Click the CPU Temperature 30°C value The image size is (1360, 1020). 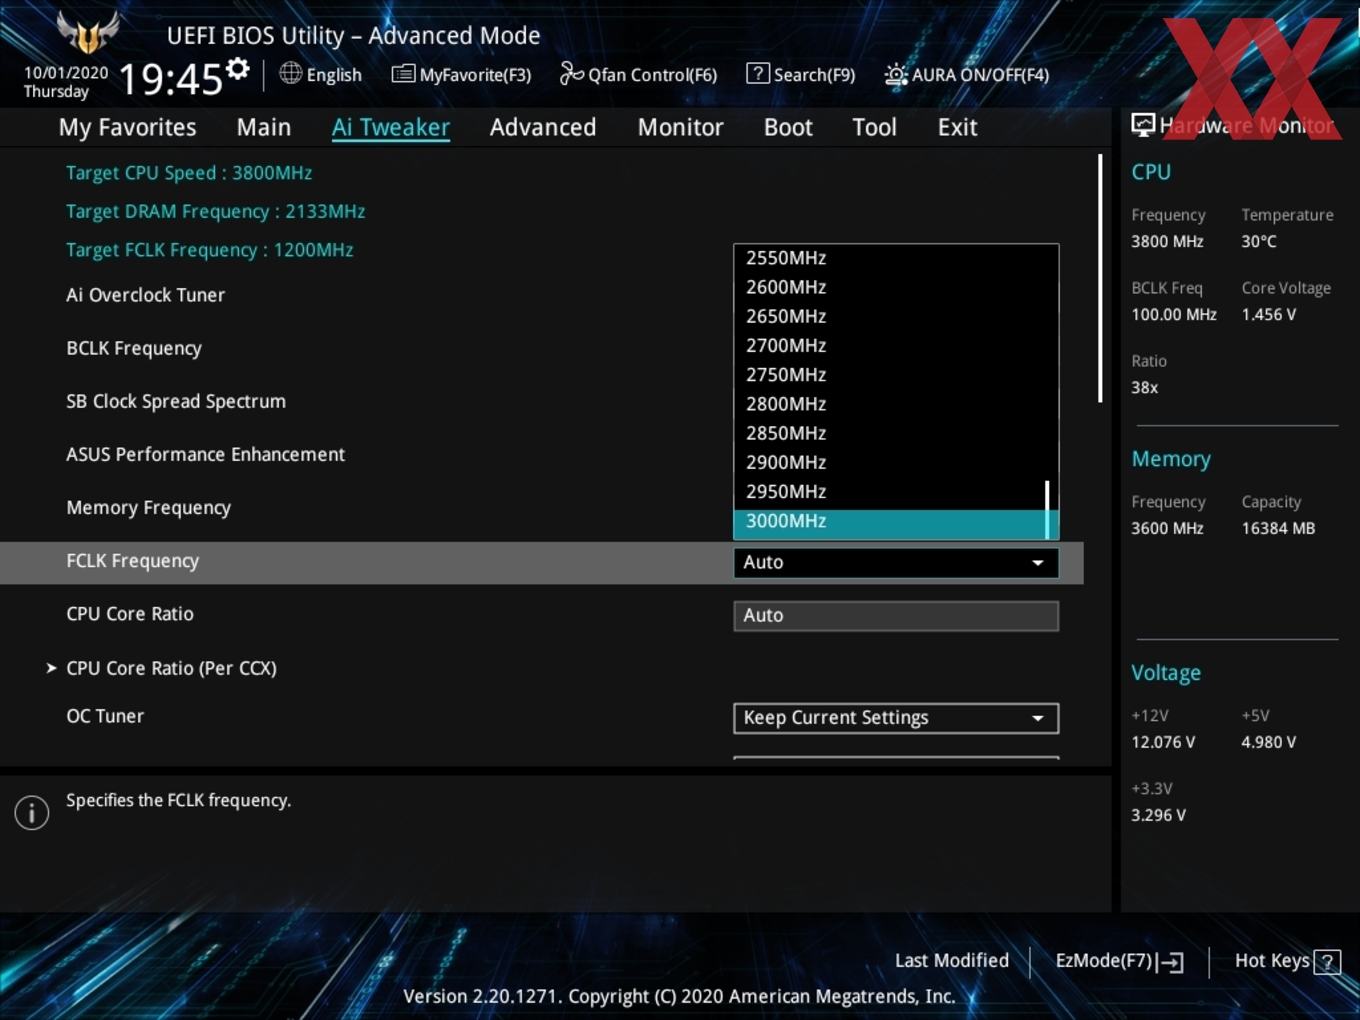point(1259,242)
